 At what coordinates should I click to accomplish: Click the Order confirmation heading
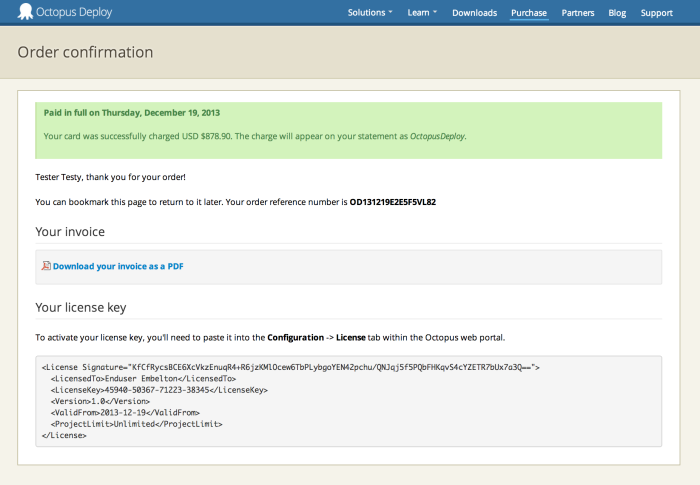[85, 52]
